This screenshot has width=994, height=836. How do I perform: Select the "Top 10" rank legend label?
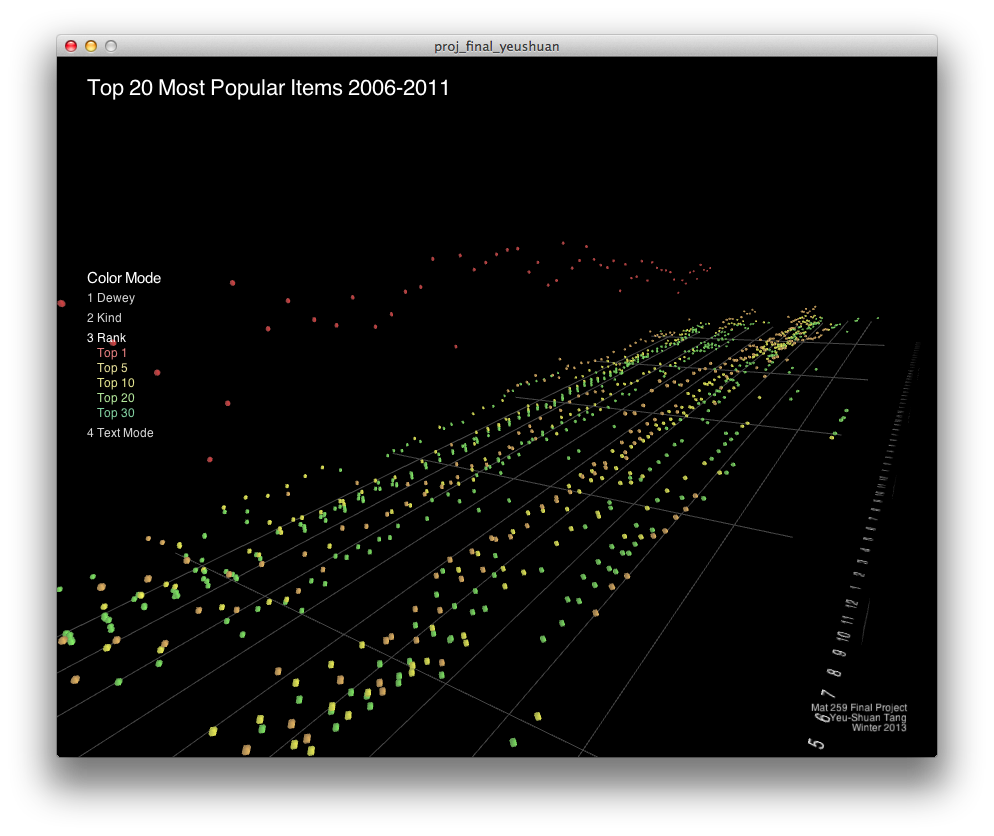pyautogui.click(x=116, y=383)
